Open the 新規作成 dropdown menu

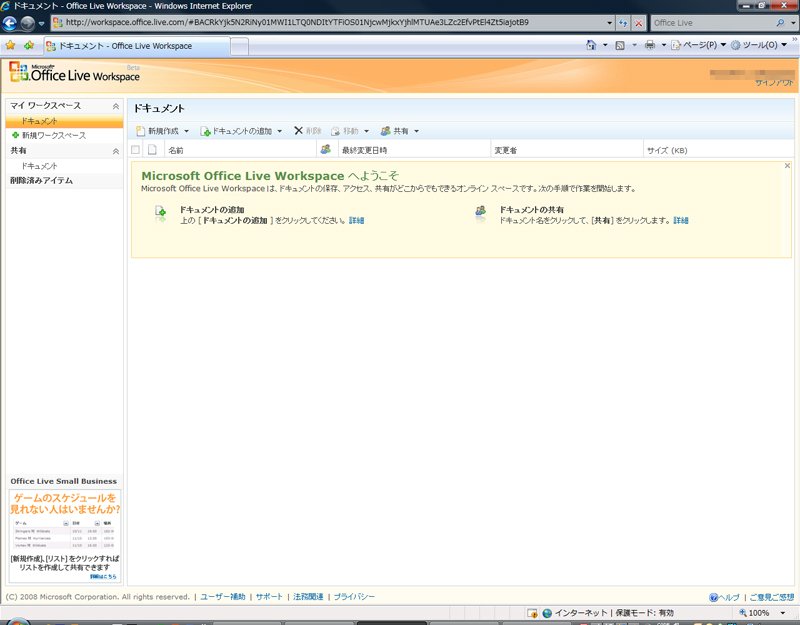(162, 131)
